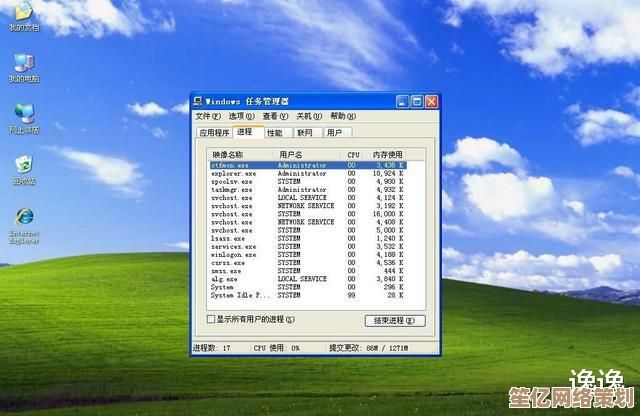Open the My Documents desktop icon

click(x=24, y=16)
